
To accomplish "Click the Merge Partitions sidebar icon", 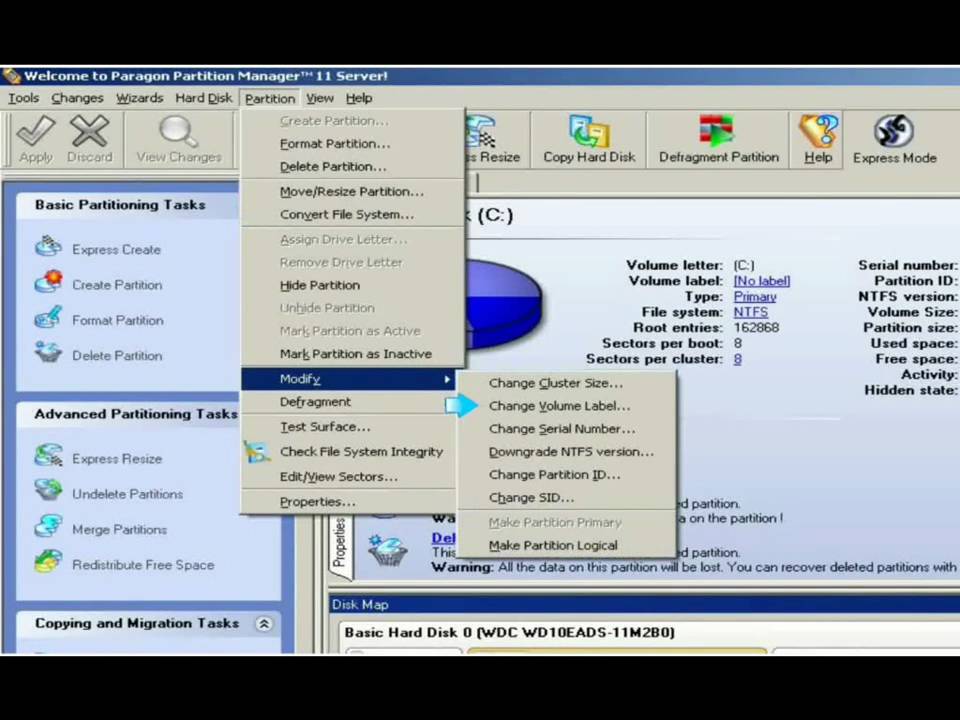I will [48, 527].
